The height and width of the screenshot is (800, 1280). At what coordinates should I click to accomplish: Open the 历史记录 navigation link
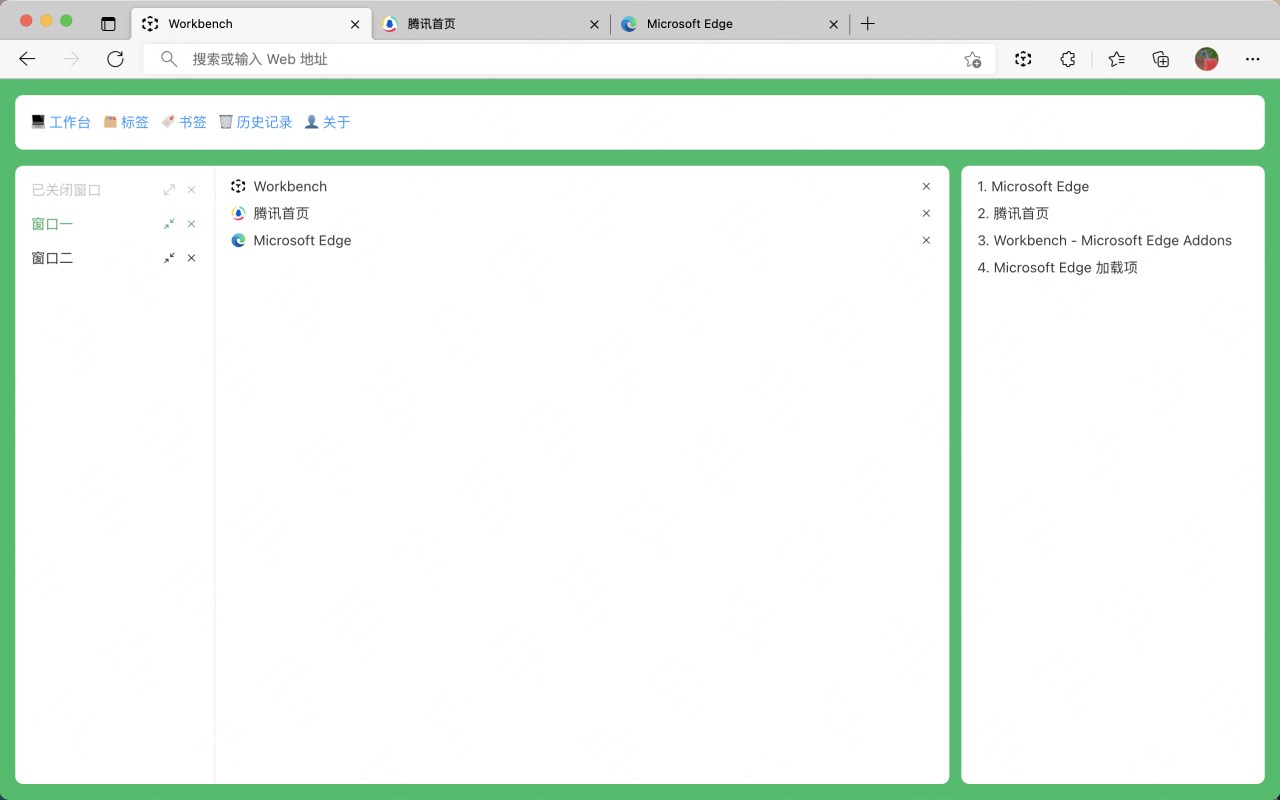pos(256,122)
